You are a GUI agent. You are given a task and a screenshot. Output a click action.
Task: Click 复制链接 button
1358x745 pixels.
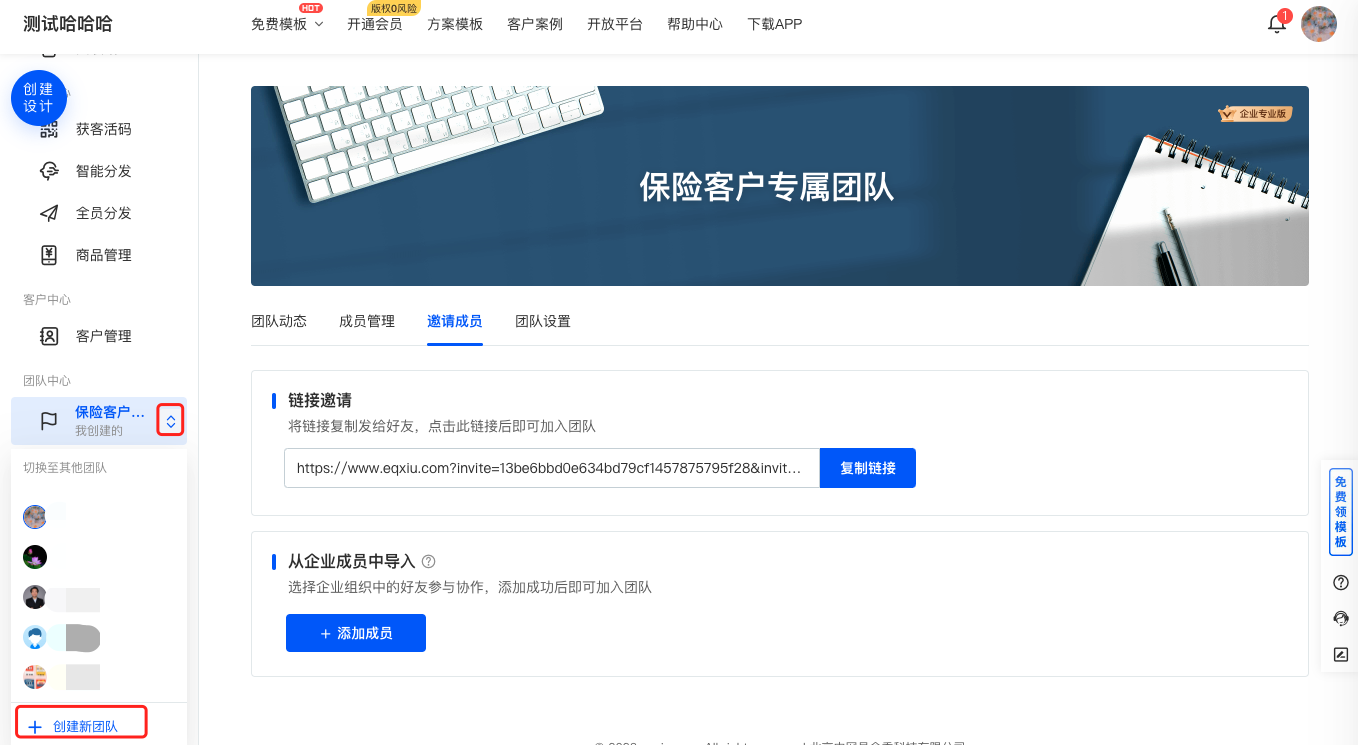pyautogui.click(x=868, y=468)
